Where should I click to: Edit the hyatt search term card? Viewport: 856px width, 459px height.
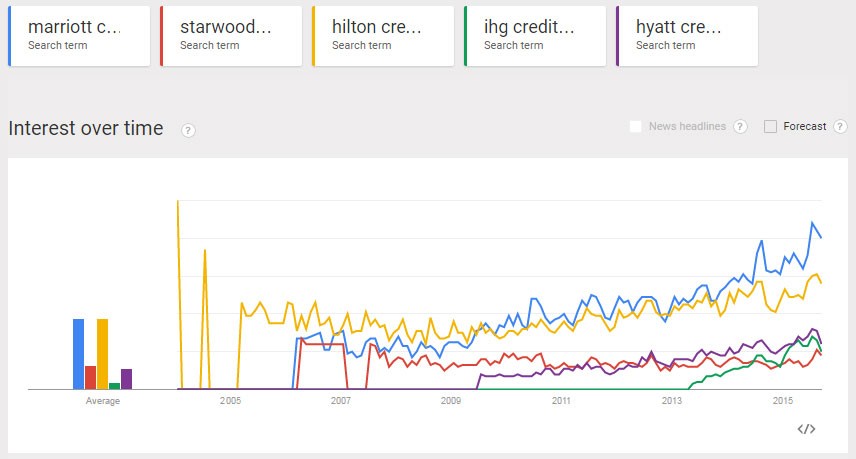(x=687, y=36)
